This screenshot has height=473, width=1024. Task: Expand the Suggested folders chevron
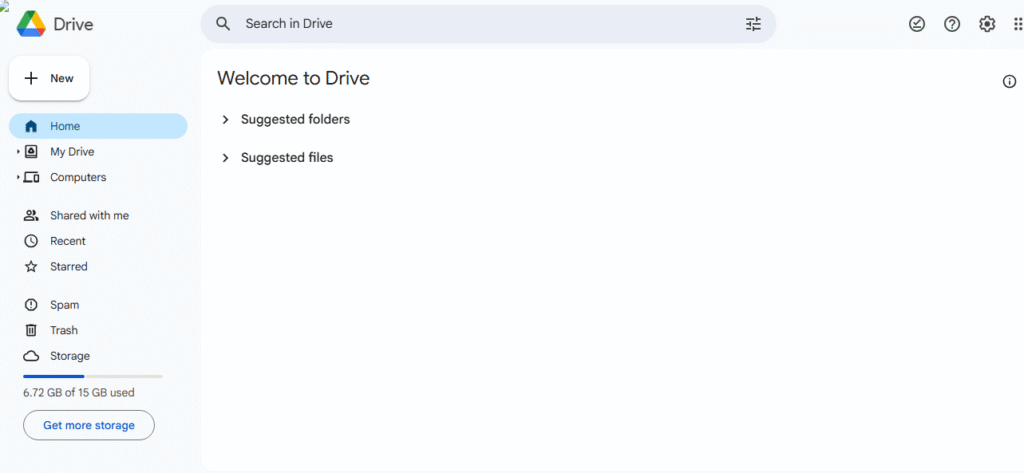tap(225, 120)
